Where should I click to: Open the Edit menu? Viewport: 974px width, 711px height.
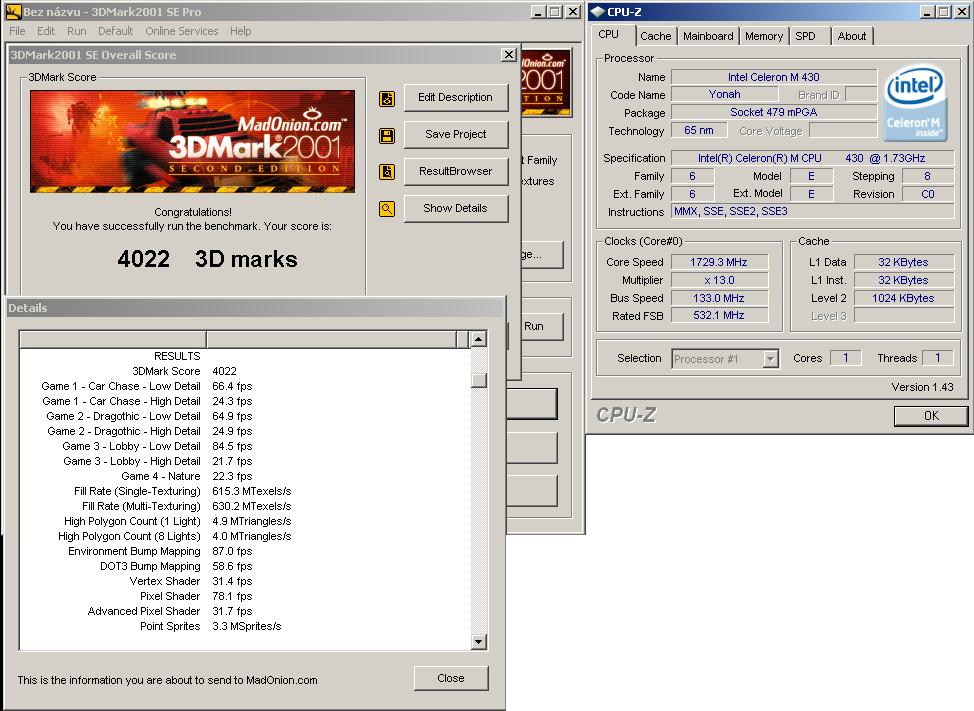click(46, 31)
